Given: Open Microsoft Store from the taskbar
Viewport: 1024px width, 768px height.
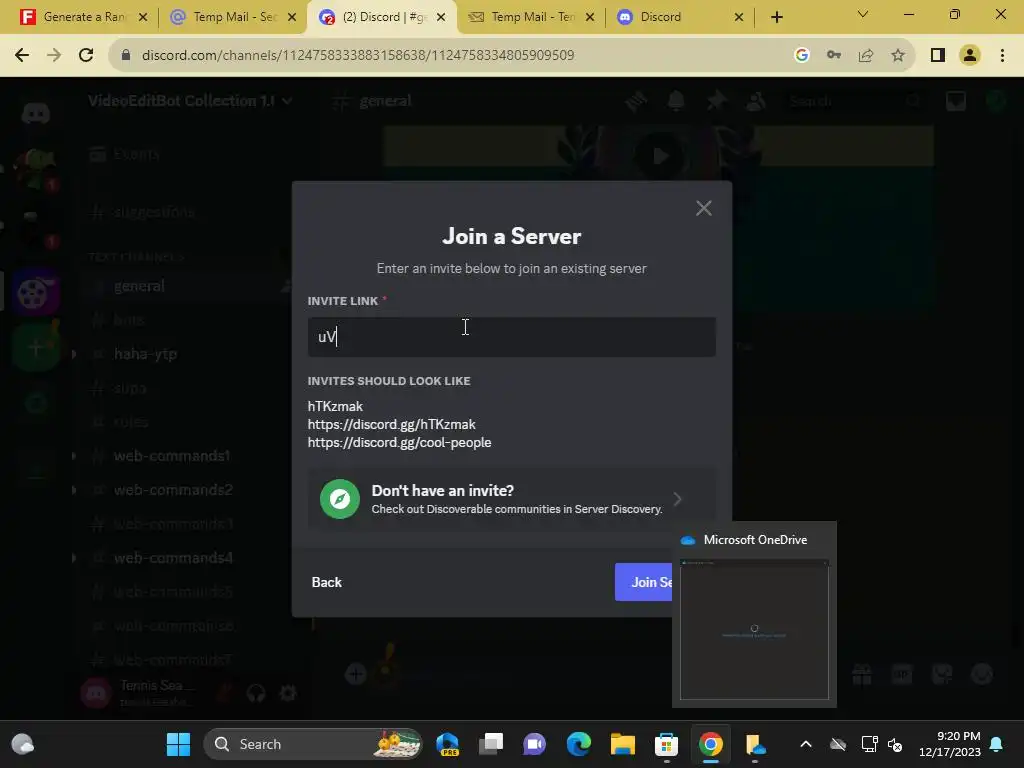Looking at the screenshot, I should pos(666,744).
